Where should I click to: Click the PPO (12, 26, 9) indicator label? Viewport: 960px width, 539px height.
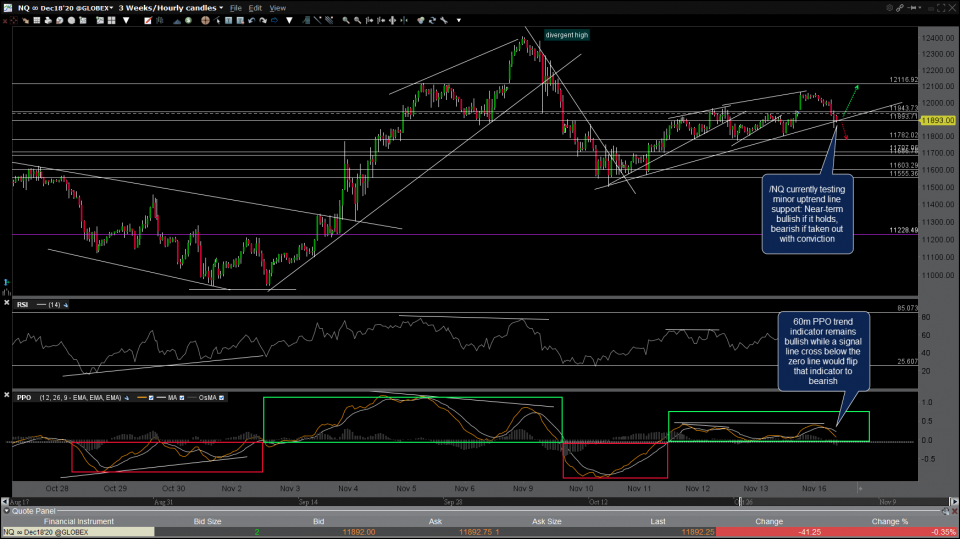coord(69,398)
